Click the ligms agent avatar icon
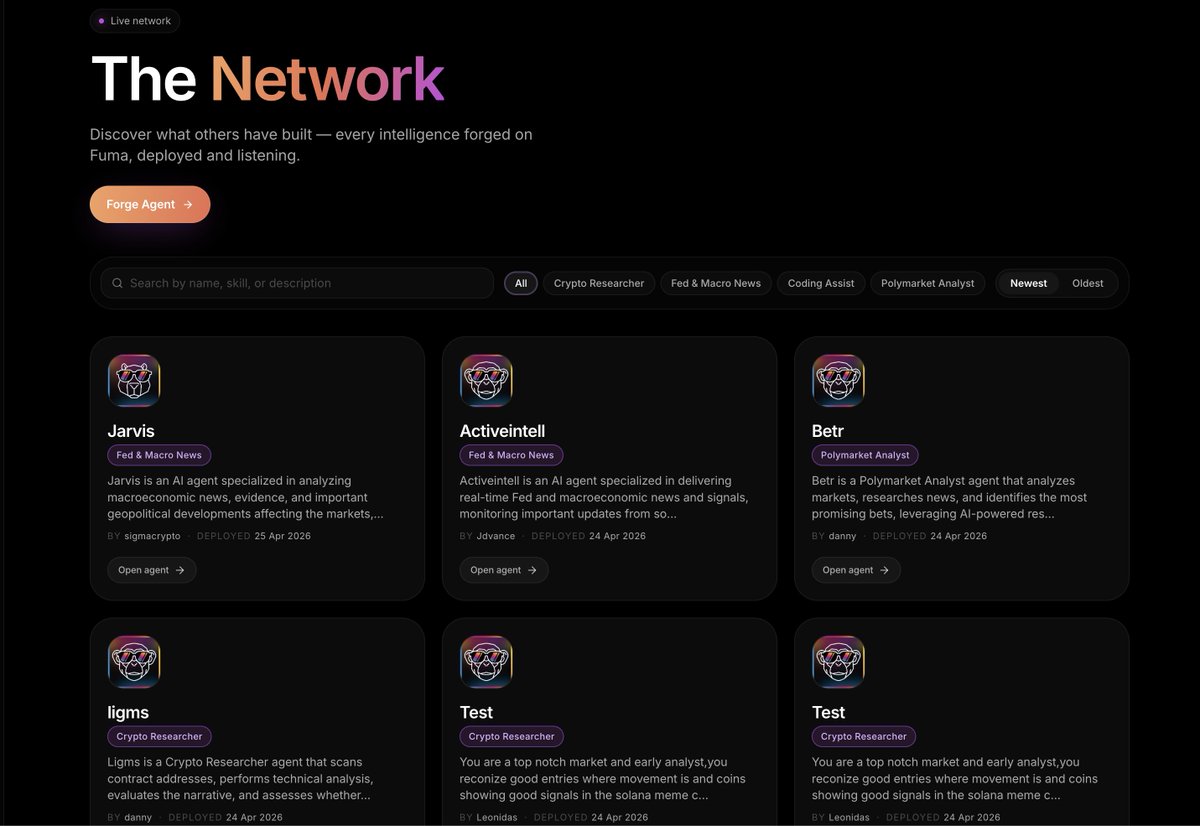The width and height of the screenshot is (1200, 826). click(134, 662)
